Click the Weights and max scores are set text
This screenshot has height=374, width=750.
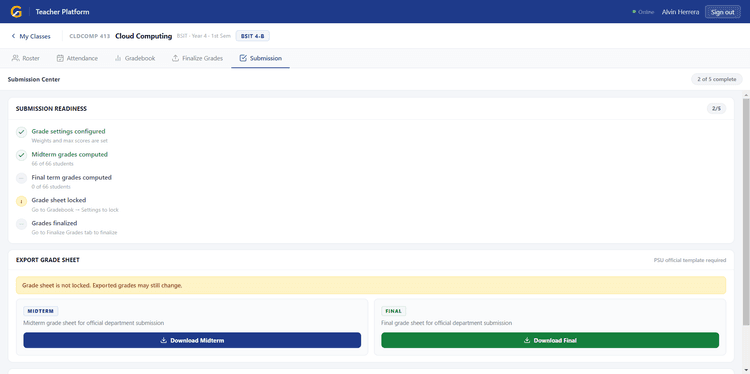[x=70, y=141]
